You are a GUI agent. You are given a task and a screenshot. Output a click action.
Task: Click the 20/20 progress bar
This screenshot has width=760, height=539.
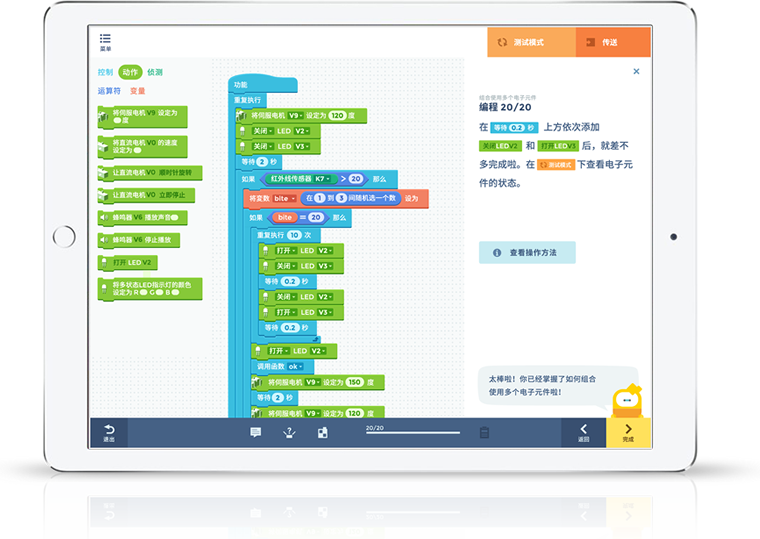413,433
